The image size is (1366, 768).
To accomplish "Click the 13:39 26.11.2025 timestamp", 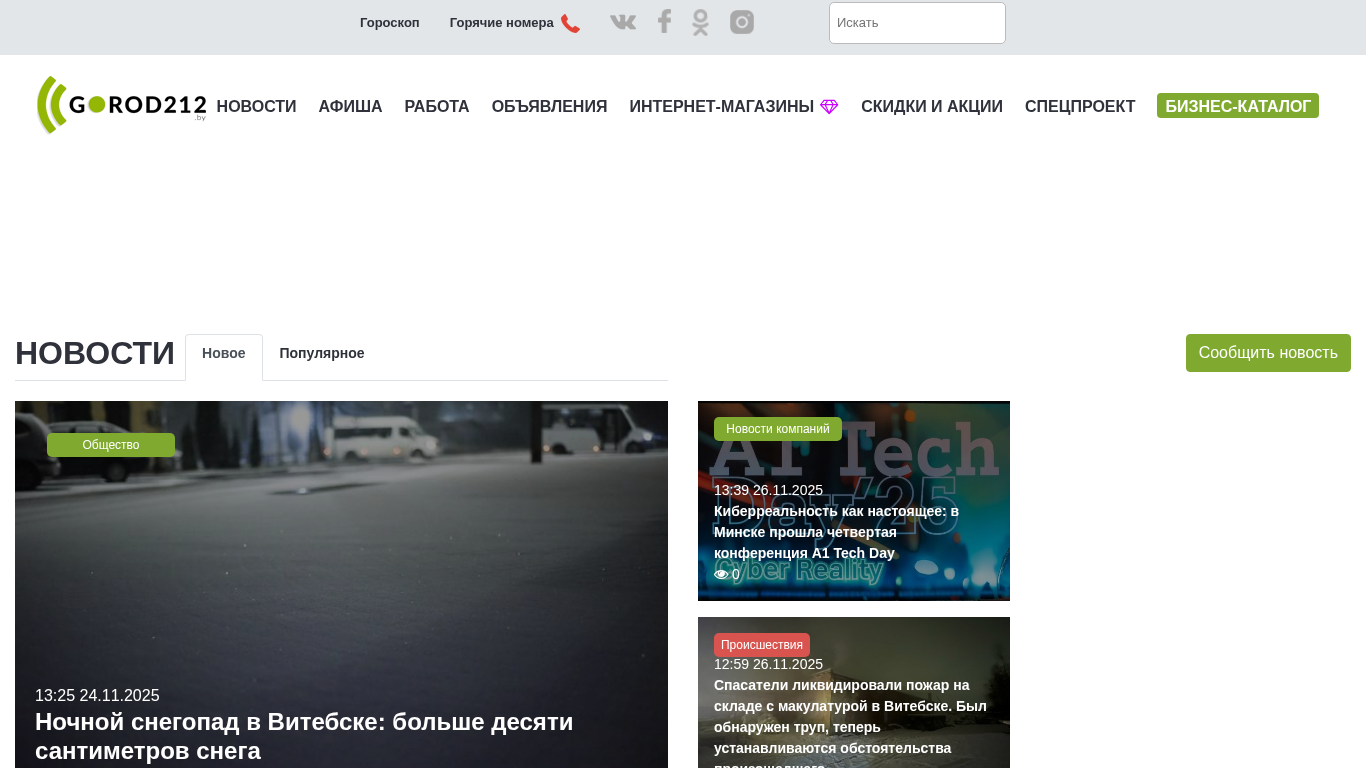I will click(x=768, y=490).
